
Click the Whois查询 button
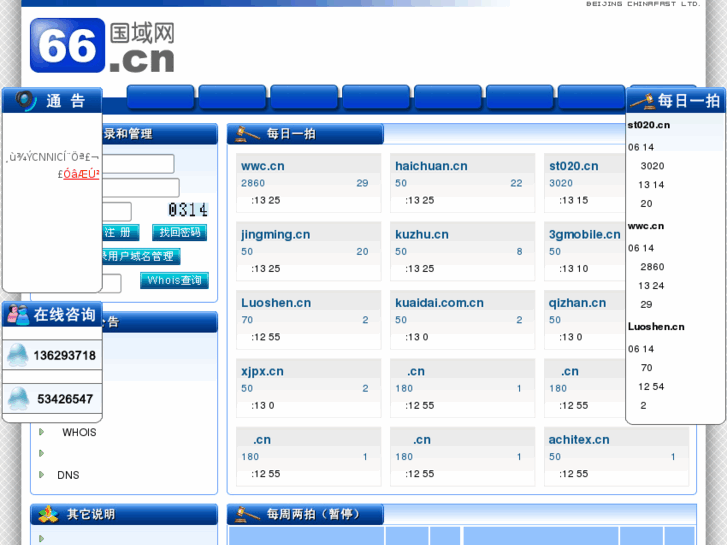[x=174, y=280]
